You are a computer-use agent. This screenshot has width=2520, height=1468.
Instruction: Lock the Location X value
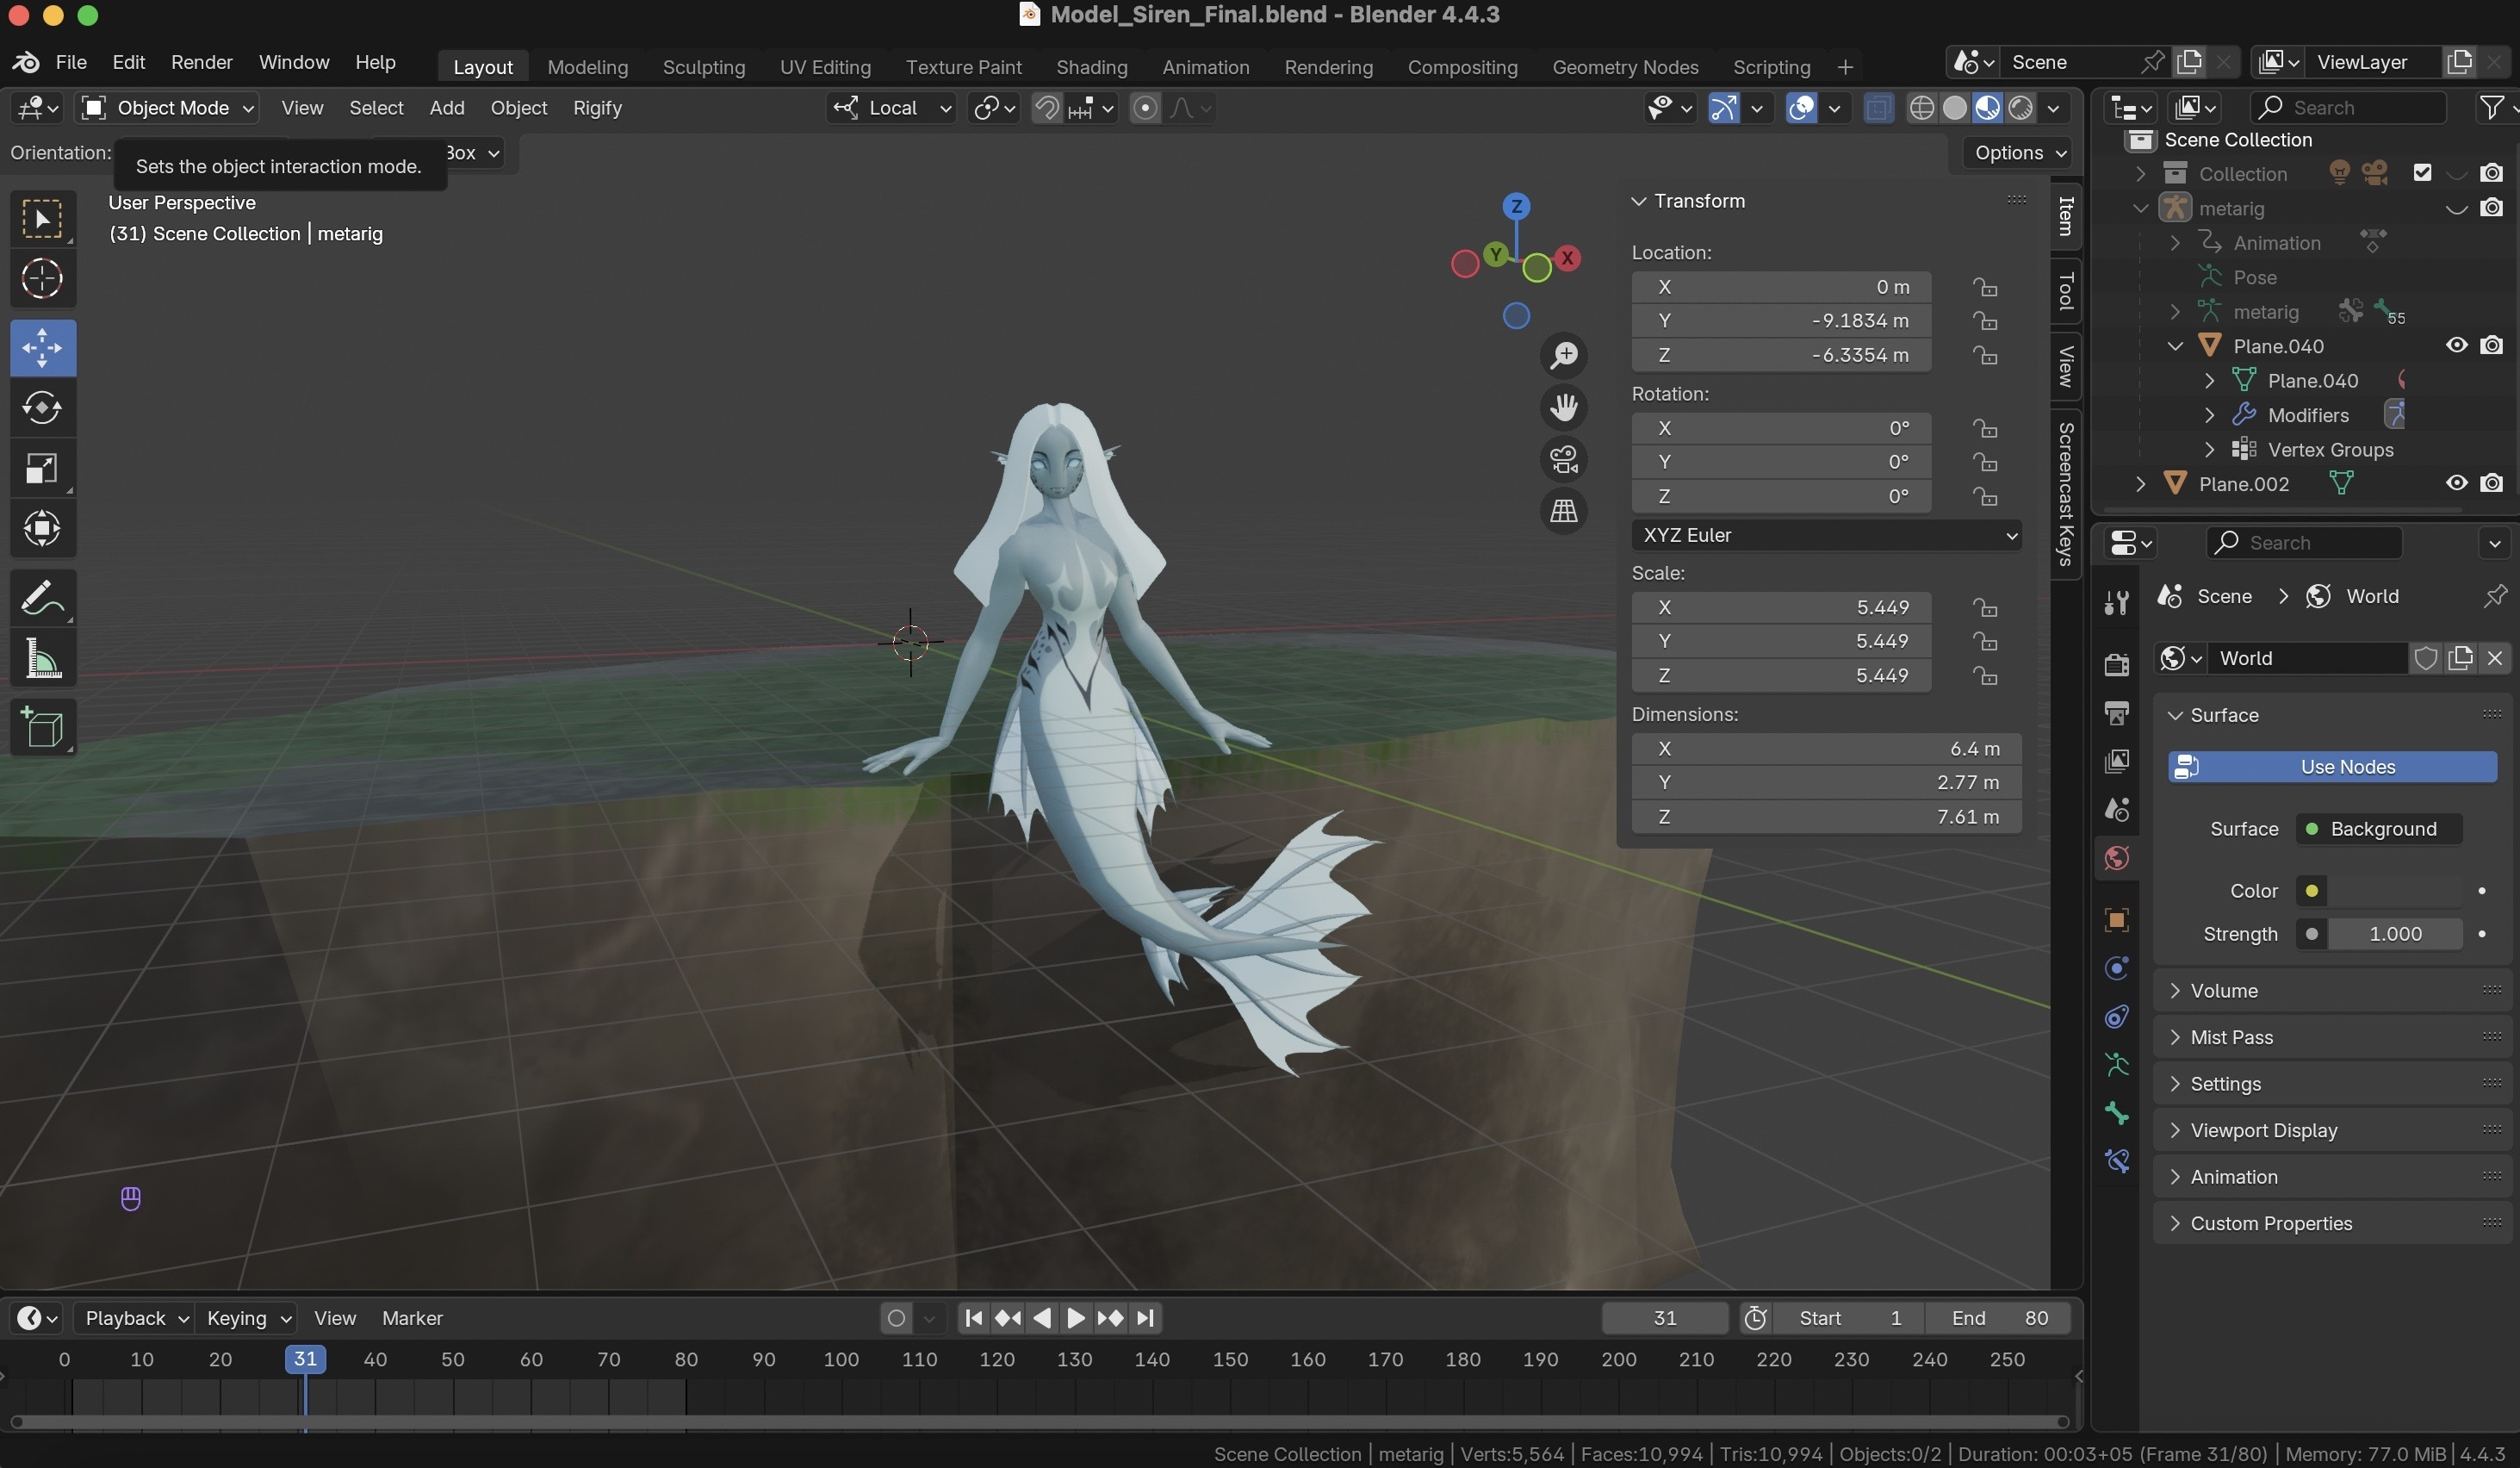1985,288
